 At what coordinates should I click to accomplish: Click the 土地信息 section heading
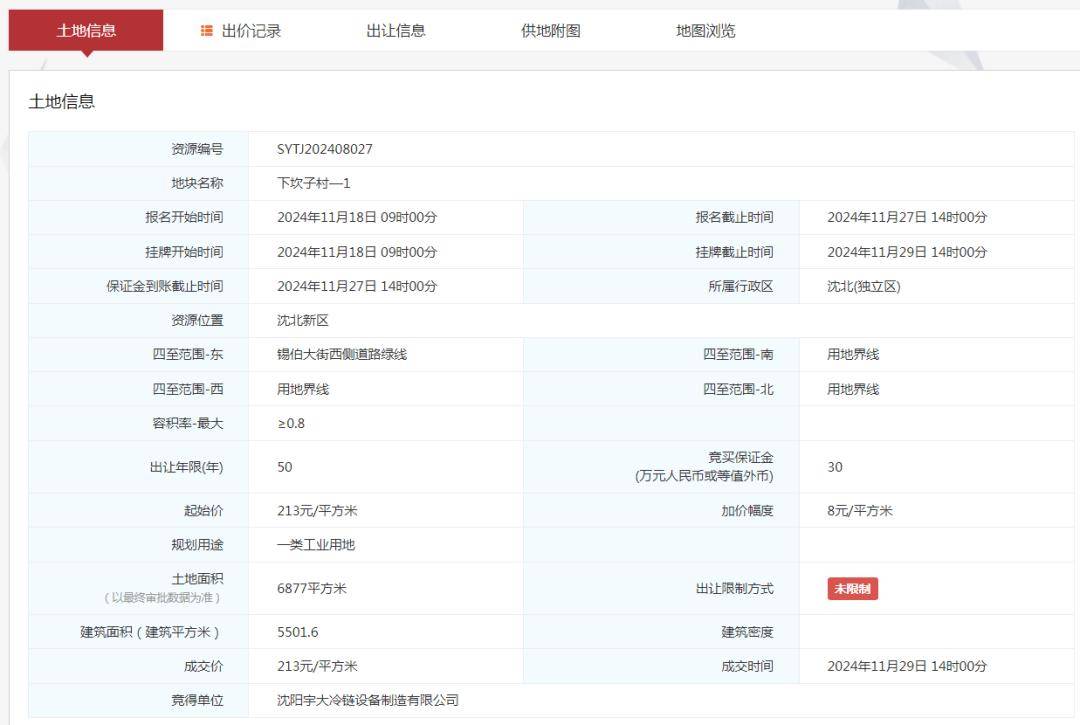coord(61,102)
